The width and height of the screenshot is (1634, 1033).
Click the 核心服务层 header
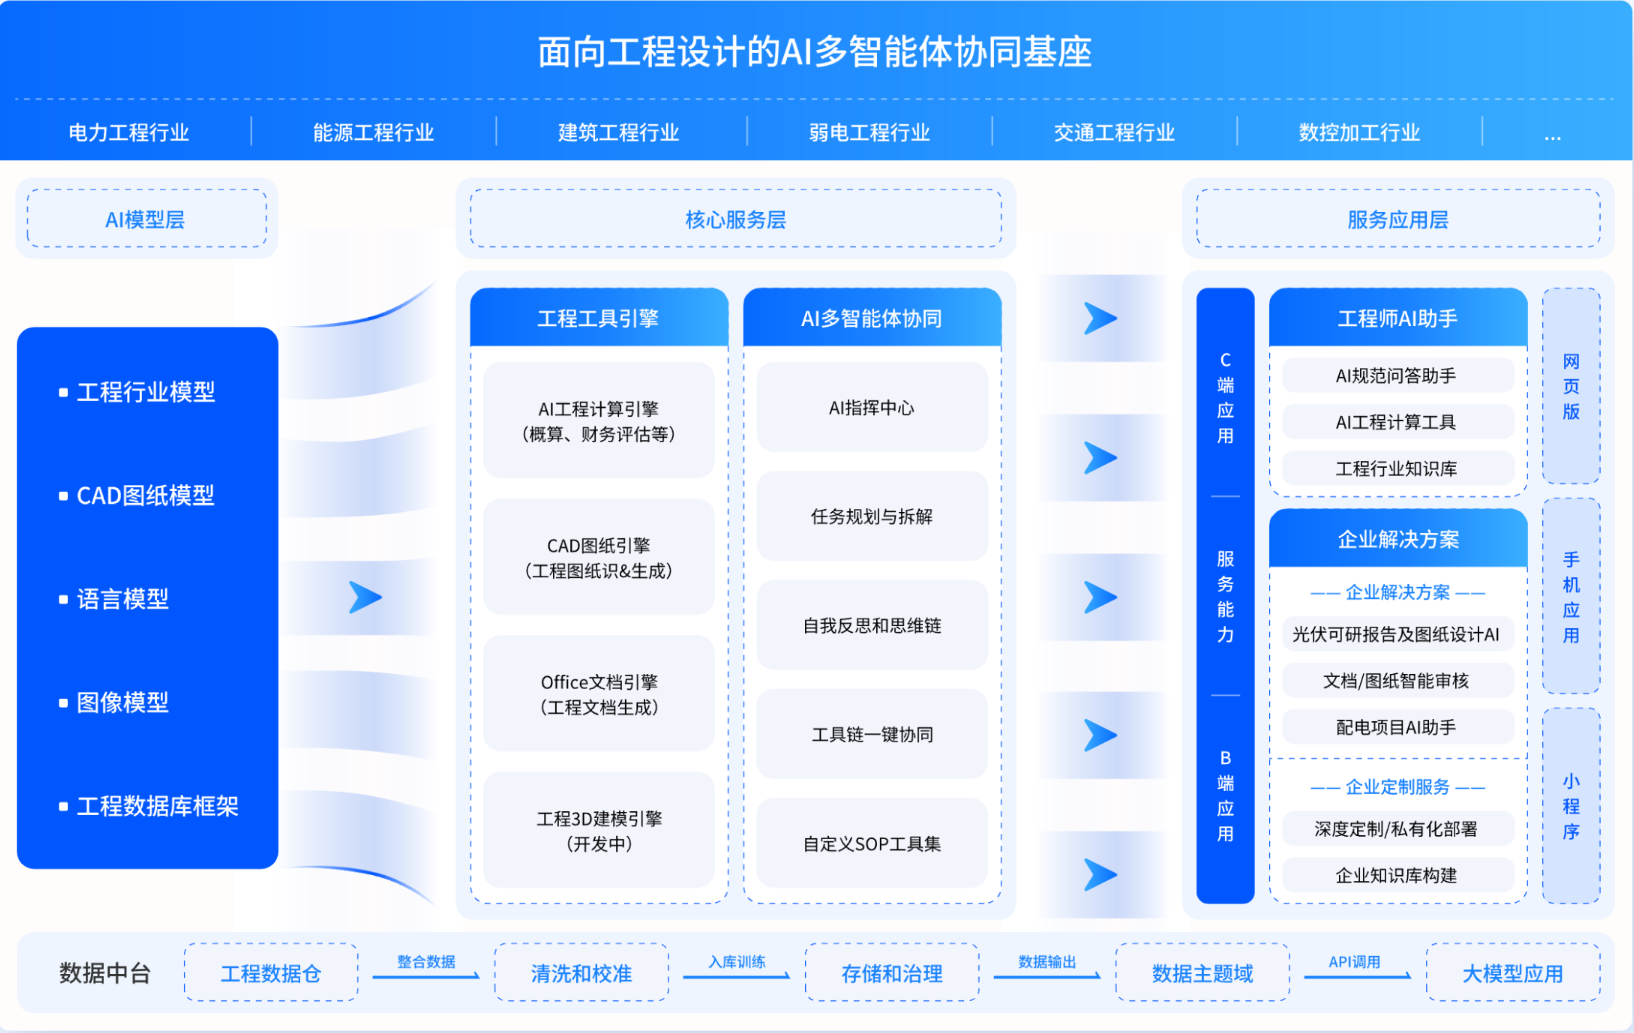736,219
